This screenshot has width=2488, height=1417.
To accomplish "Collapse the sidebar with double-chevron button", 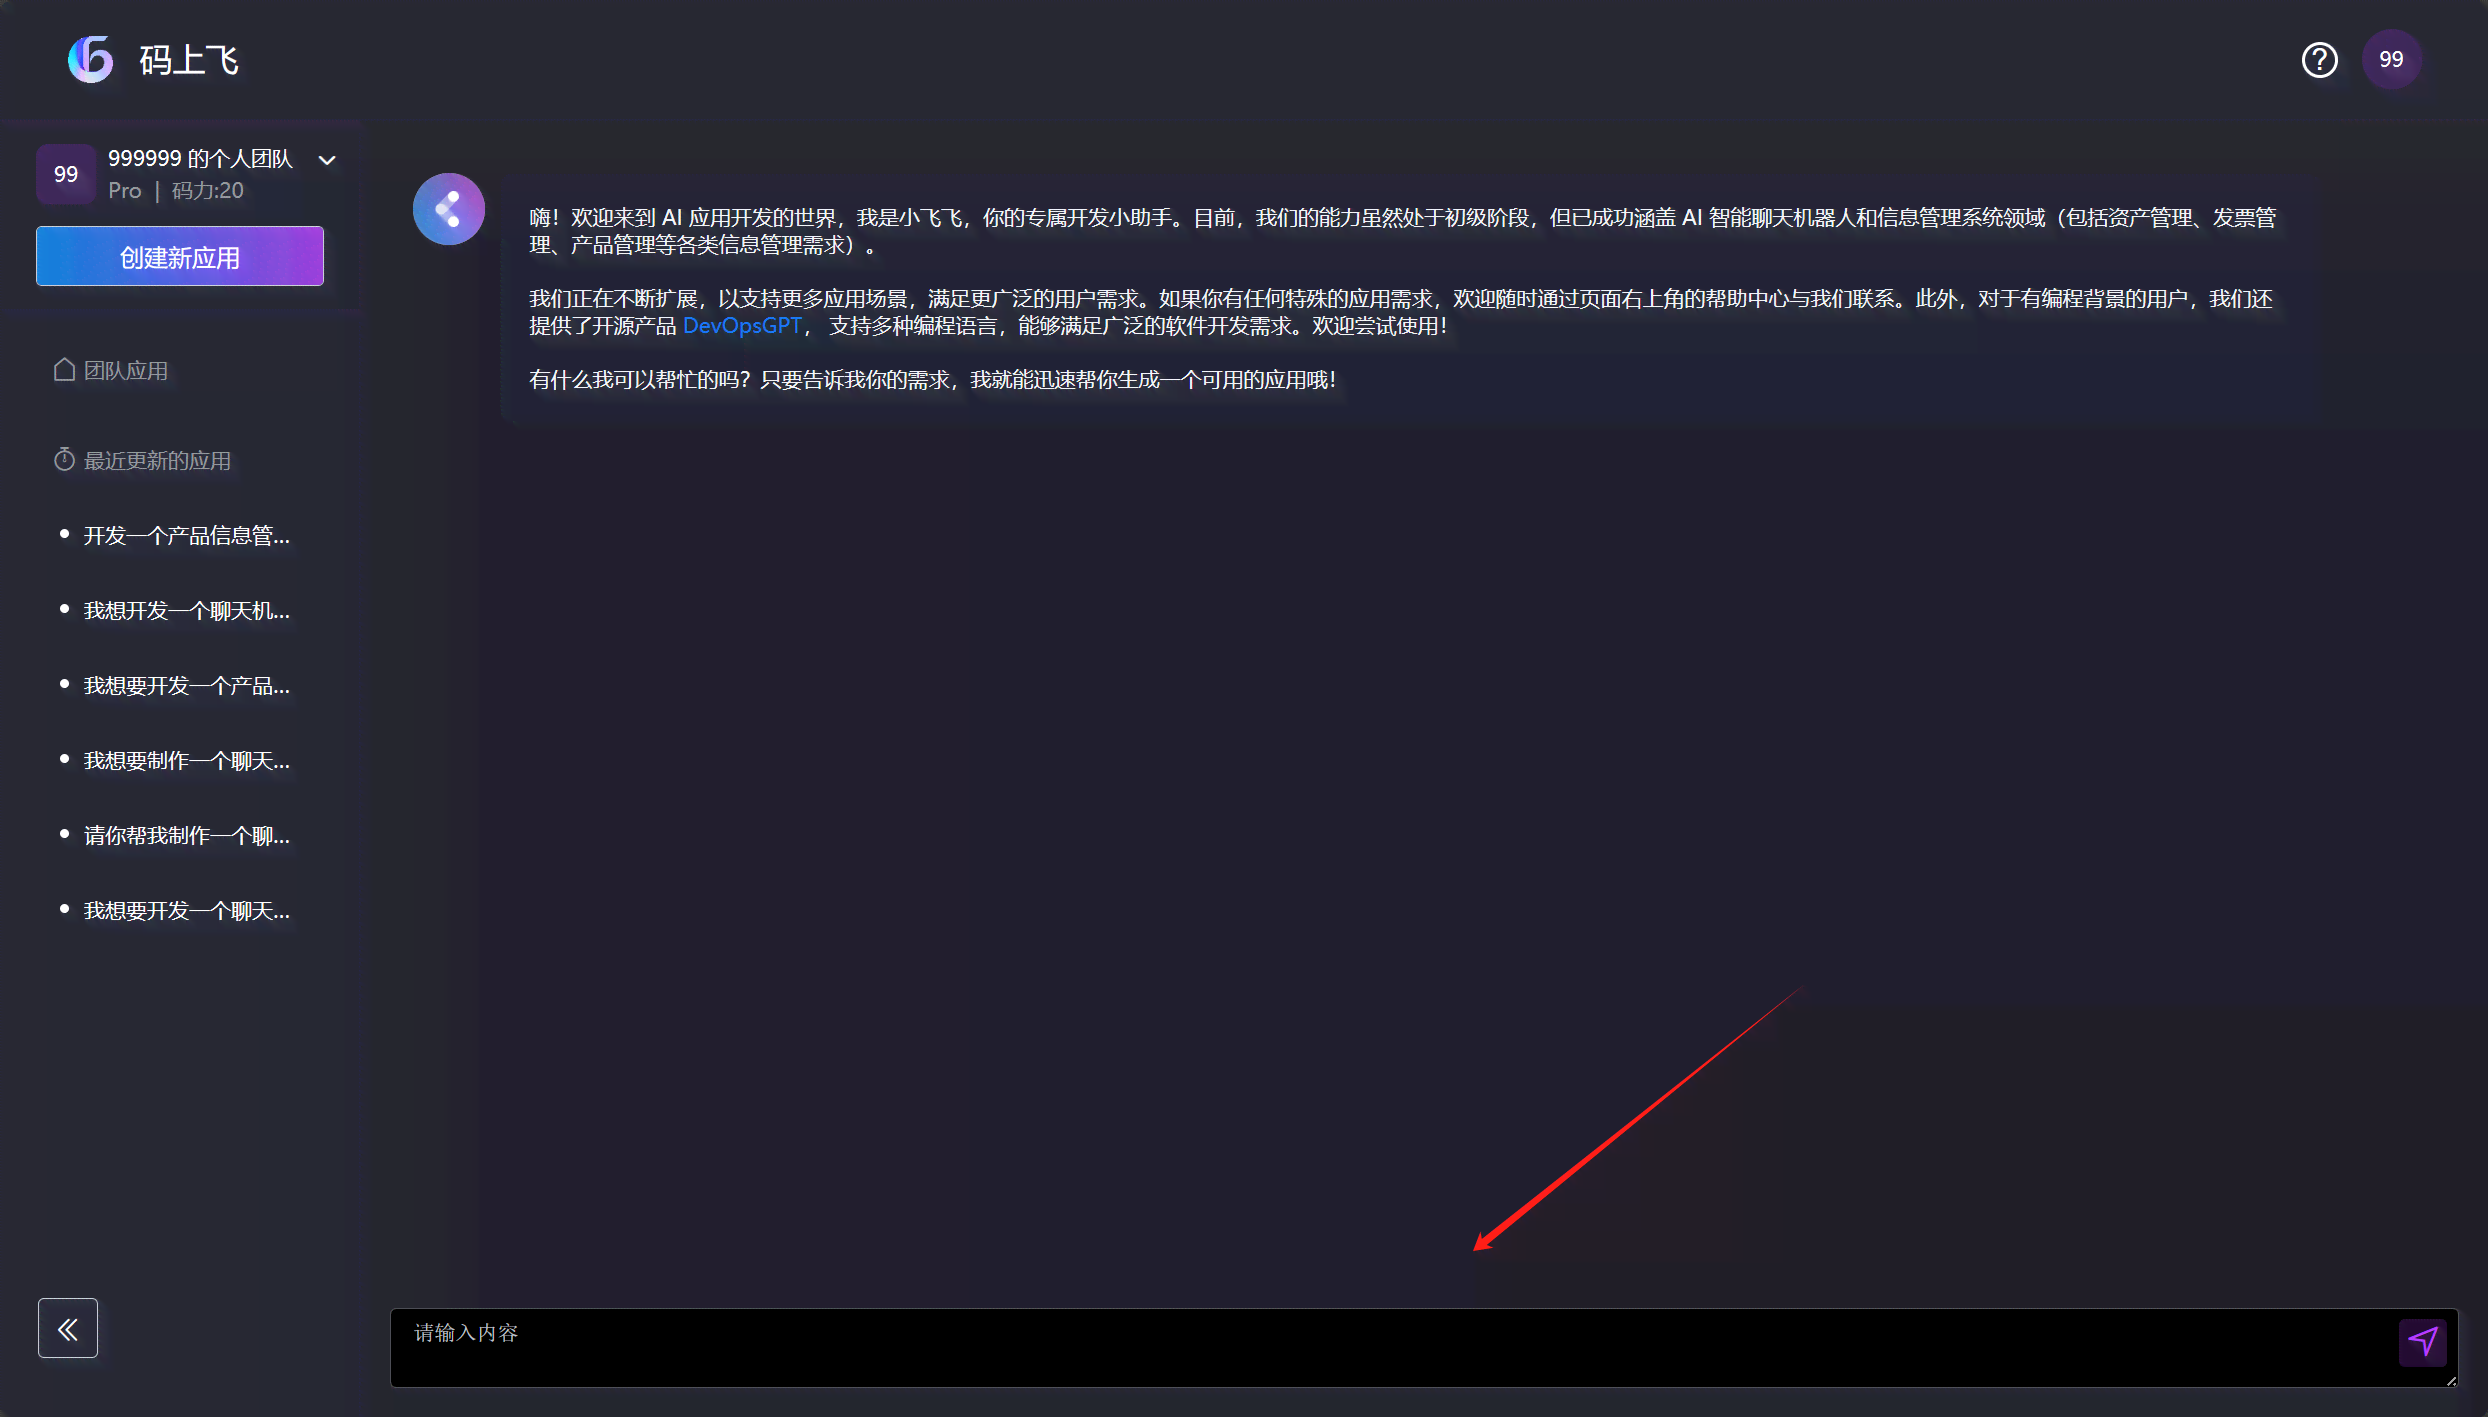I will (68, 1328).
